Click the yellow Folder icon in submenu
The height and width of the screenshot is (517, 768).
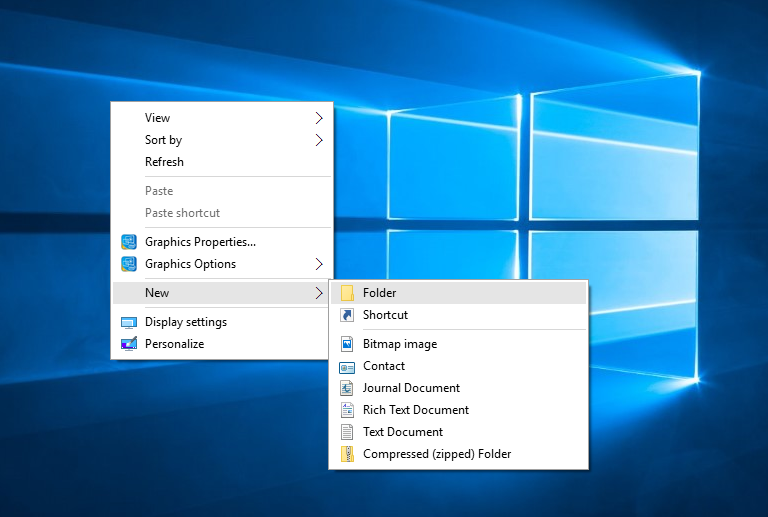point(347,293)
